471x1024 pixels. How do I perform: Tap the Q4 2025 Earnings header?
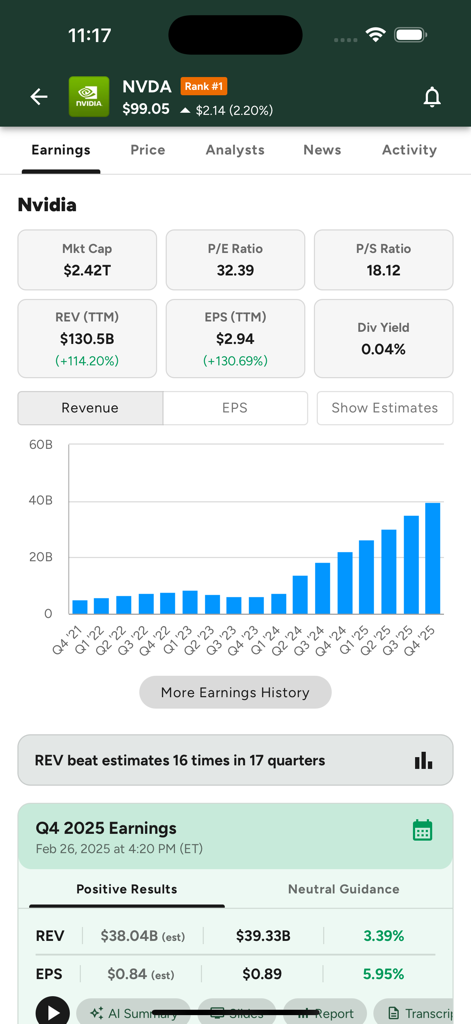click(235, 837)
